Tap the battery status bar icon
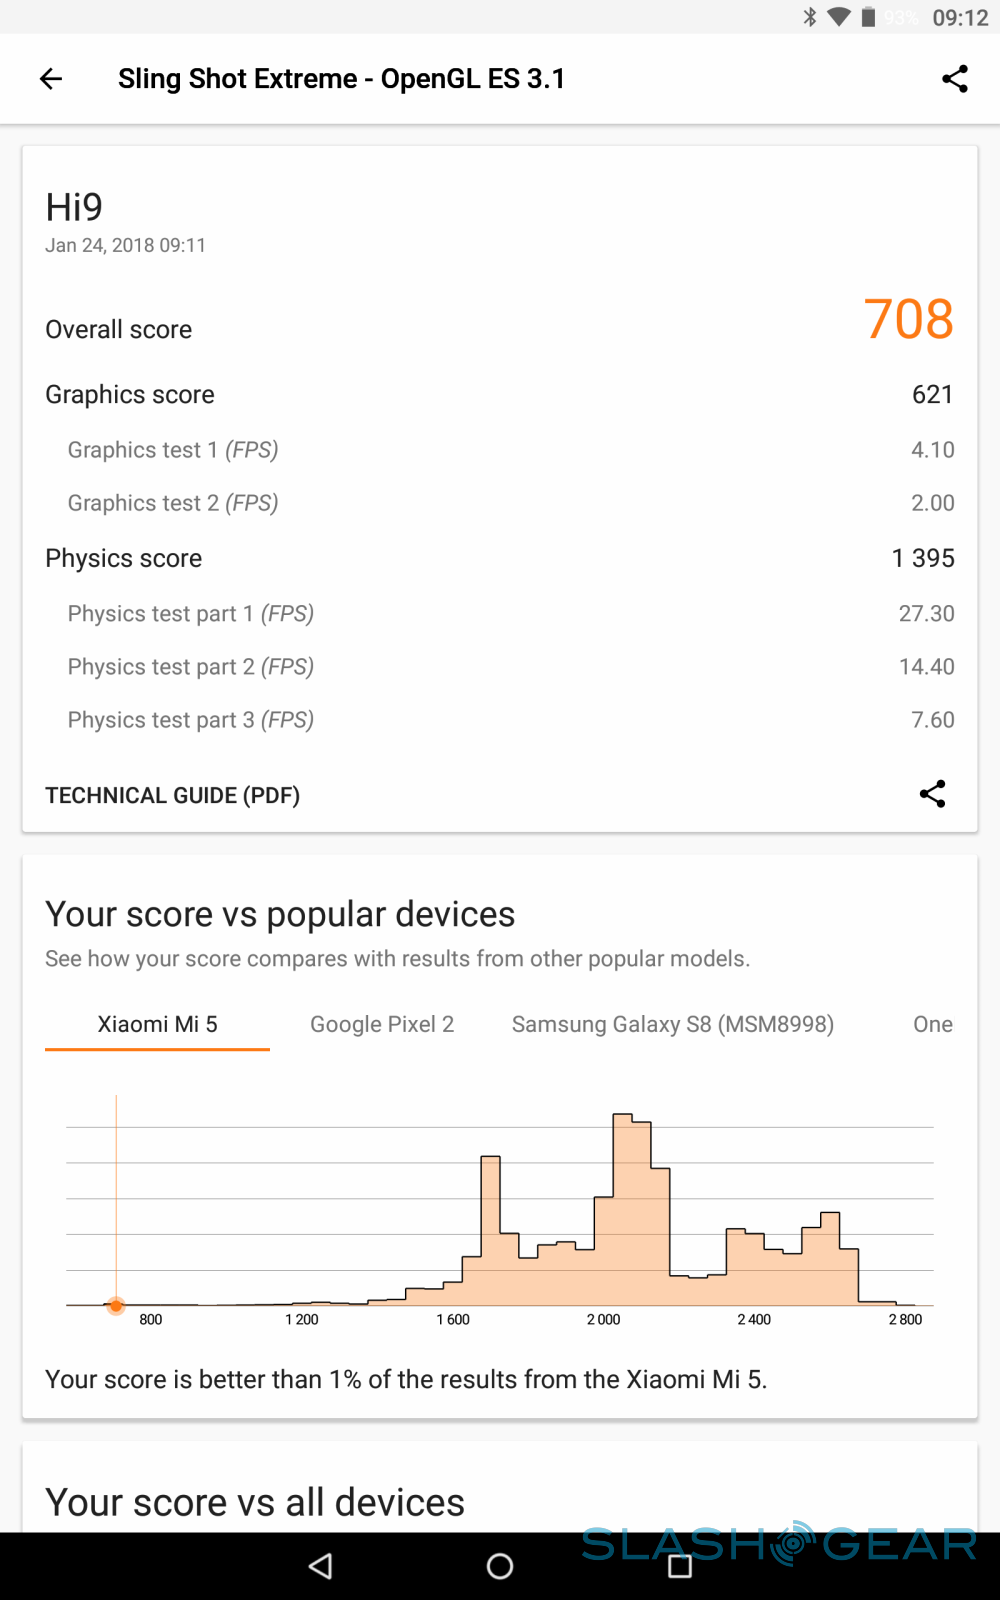This screenshot has width=1000, height=1600. (868, 17)
